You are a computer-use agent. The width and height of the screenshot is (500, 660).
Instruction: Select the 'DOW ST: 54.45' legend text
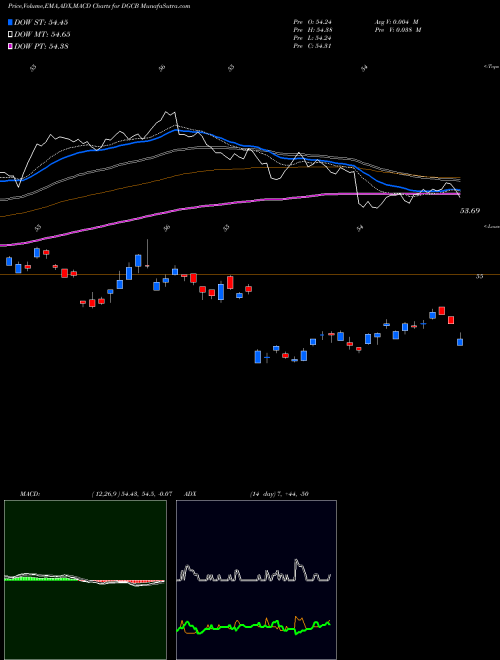pos(41,22)
